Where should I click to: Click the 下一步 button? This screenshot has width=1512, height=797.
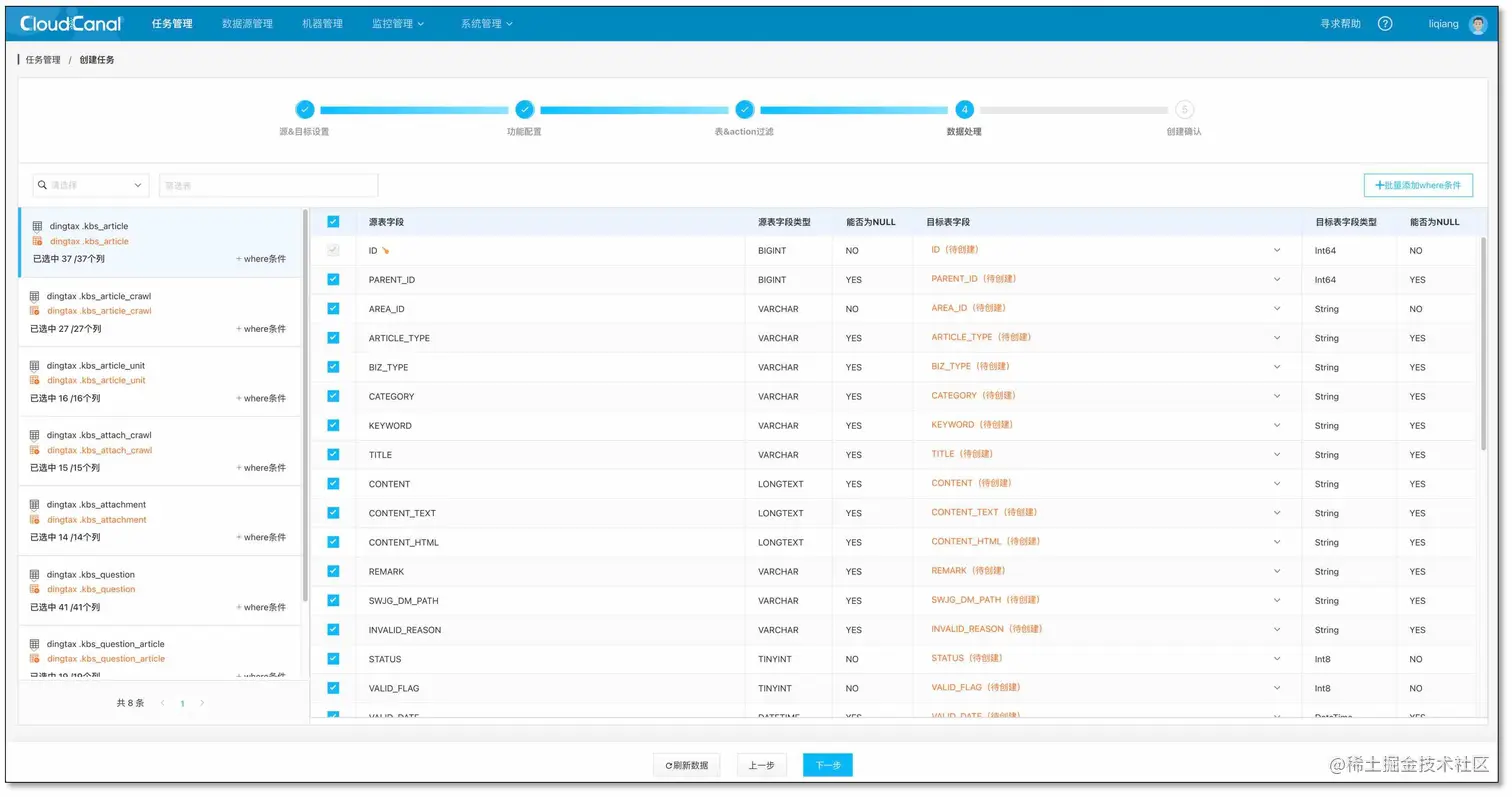click(x=828, y=765)
